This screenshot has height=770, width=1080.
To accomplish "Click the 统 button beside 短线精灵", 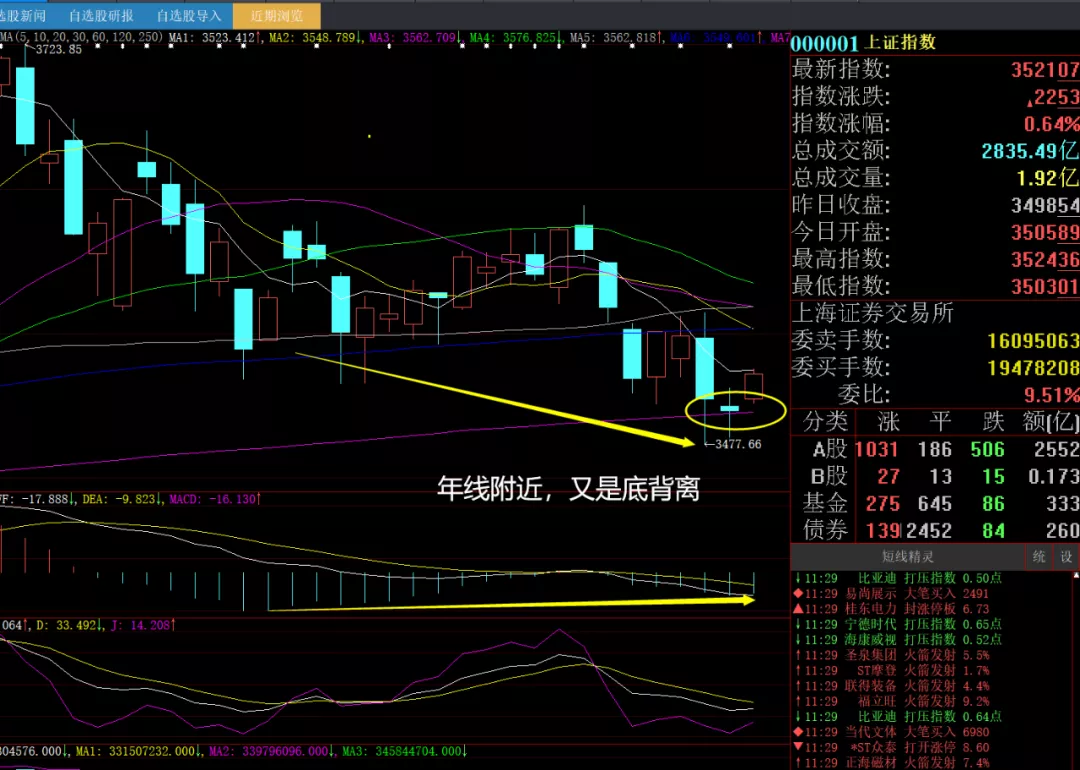I will (1039, 556).
